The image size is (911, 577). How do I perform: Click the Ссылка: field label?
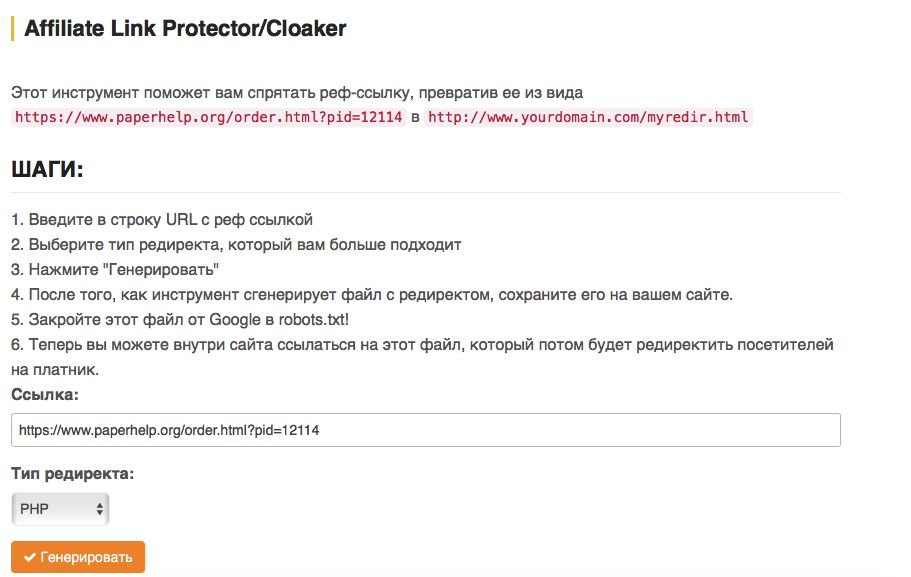pyautogui.click(x=45, y=395)
